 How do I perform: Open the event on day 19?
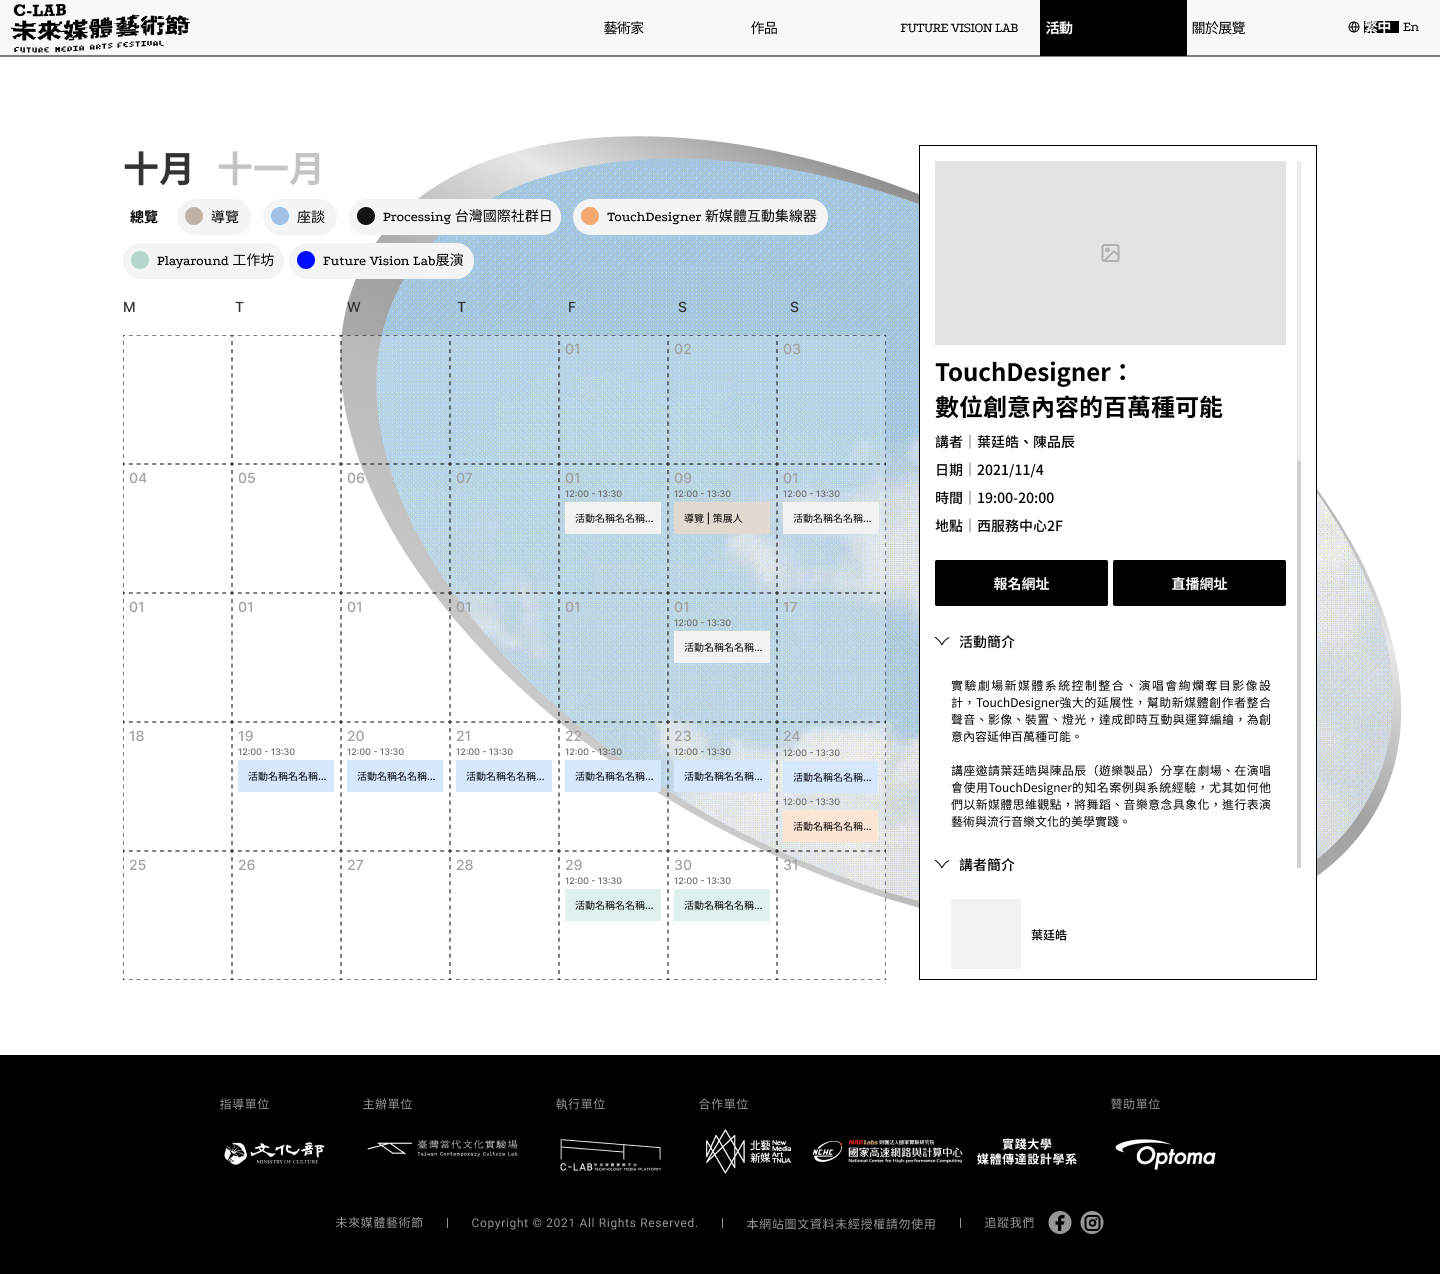pos(286,776)
